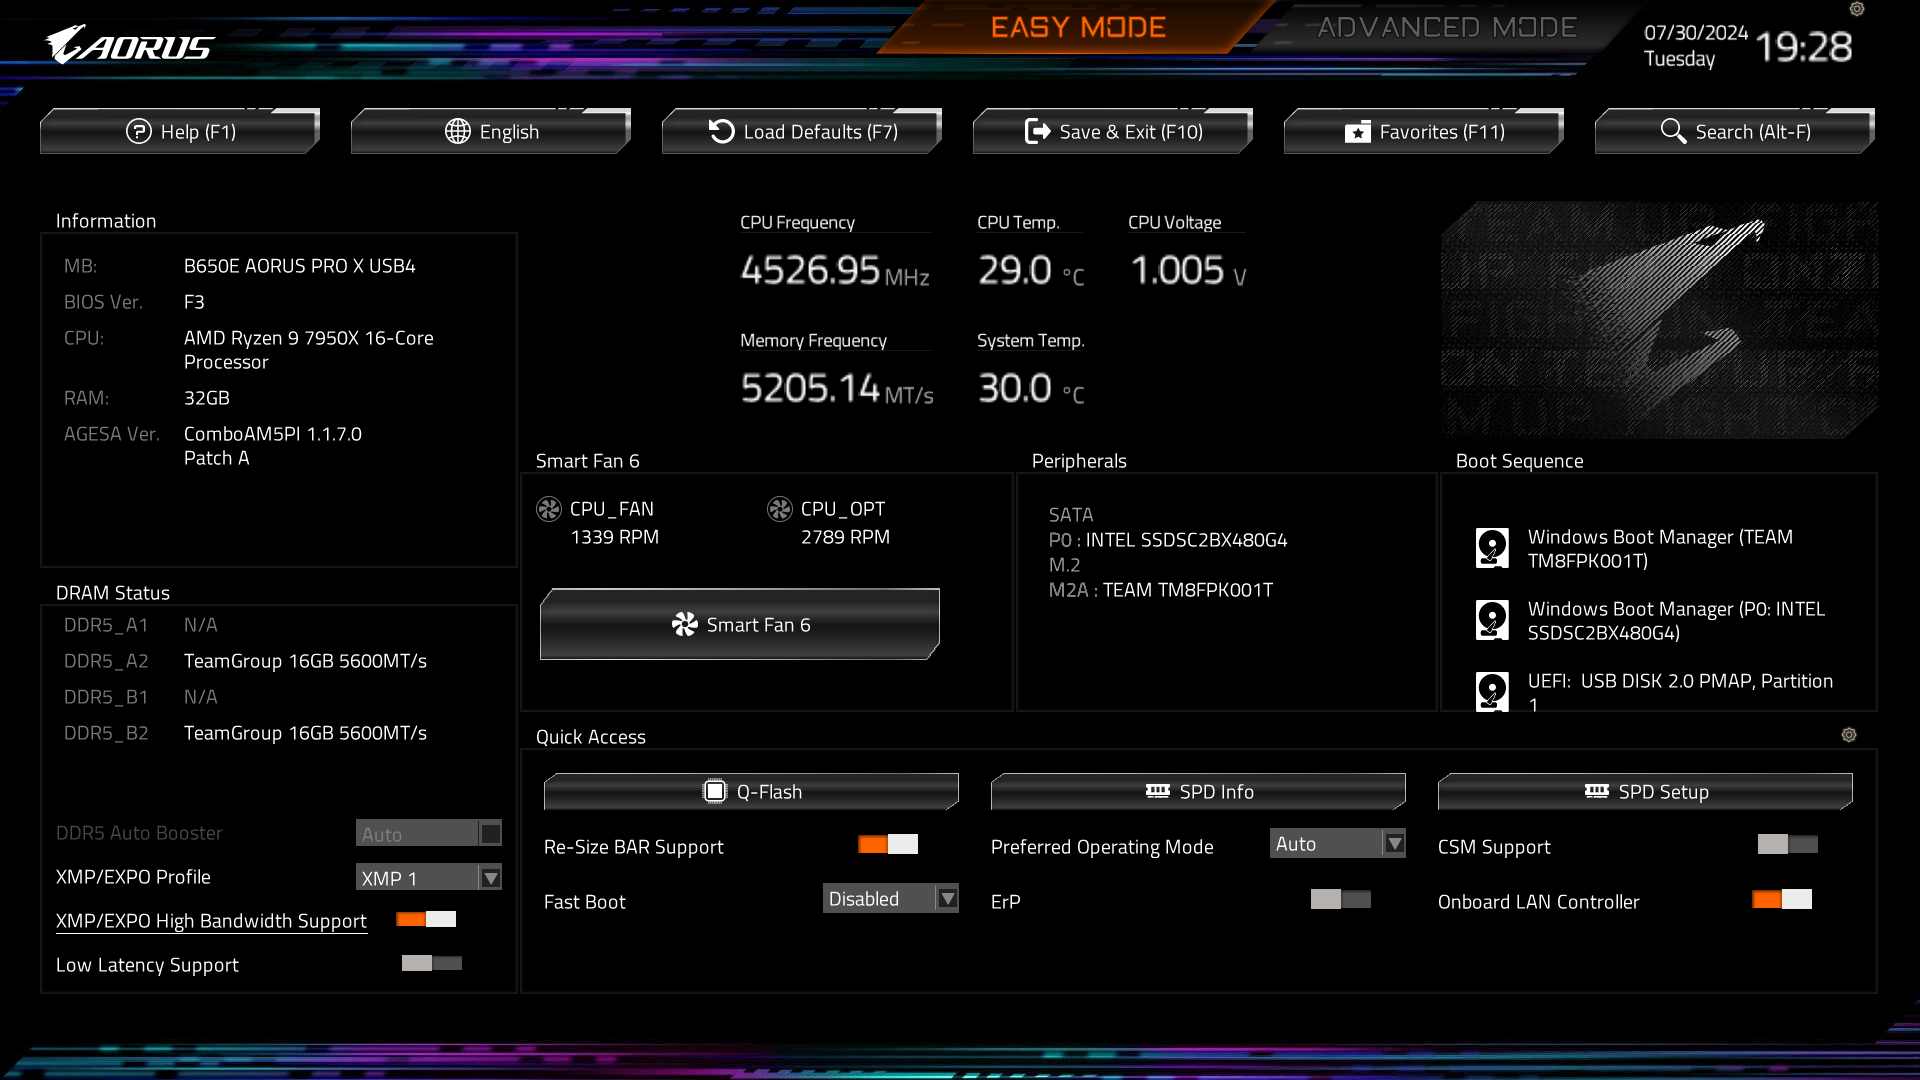1920x1080 pixels.
Task: Turn off the Onboard LAN Controller switch
Action: pyautogui.click(x=1781, y=900)
